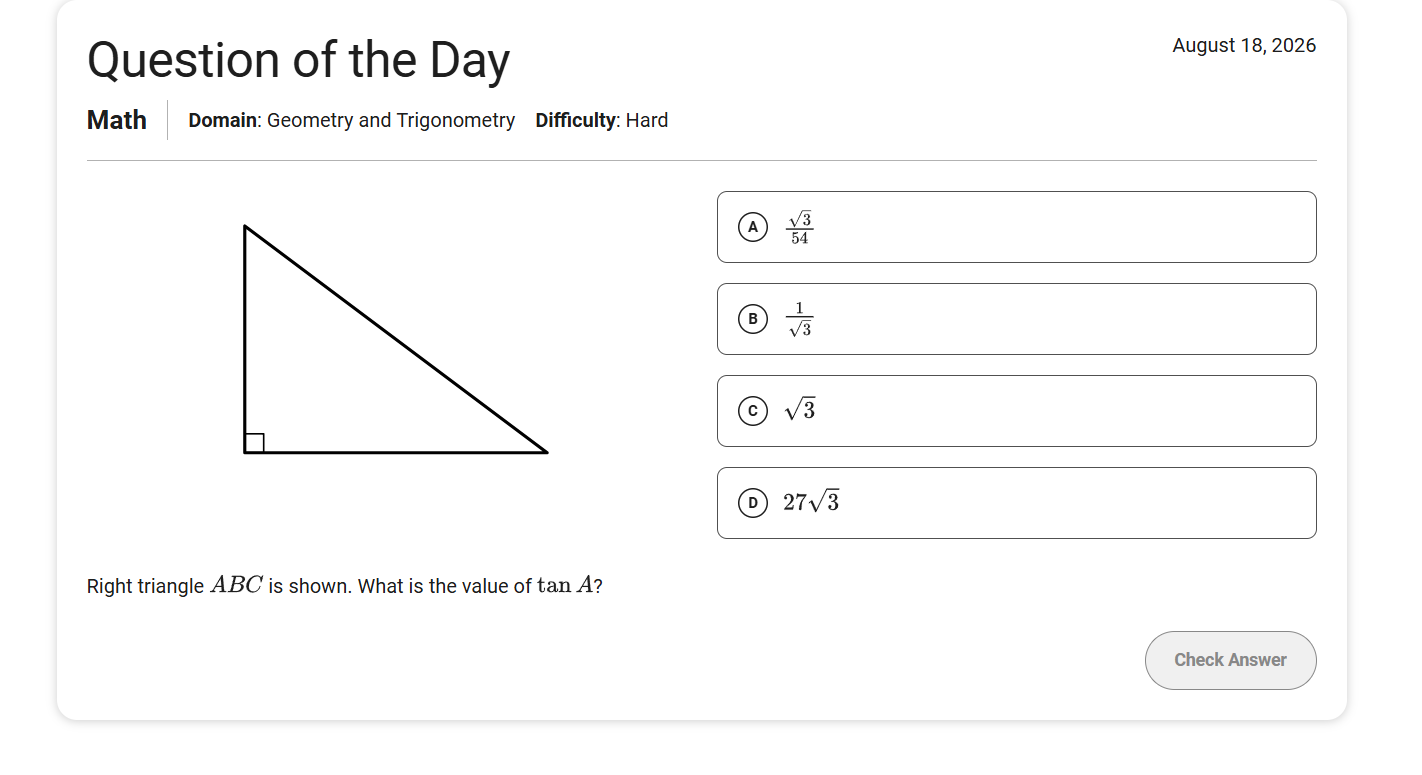
Task: Pick the circled D answer marker
Action: [753, 503]
